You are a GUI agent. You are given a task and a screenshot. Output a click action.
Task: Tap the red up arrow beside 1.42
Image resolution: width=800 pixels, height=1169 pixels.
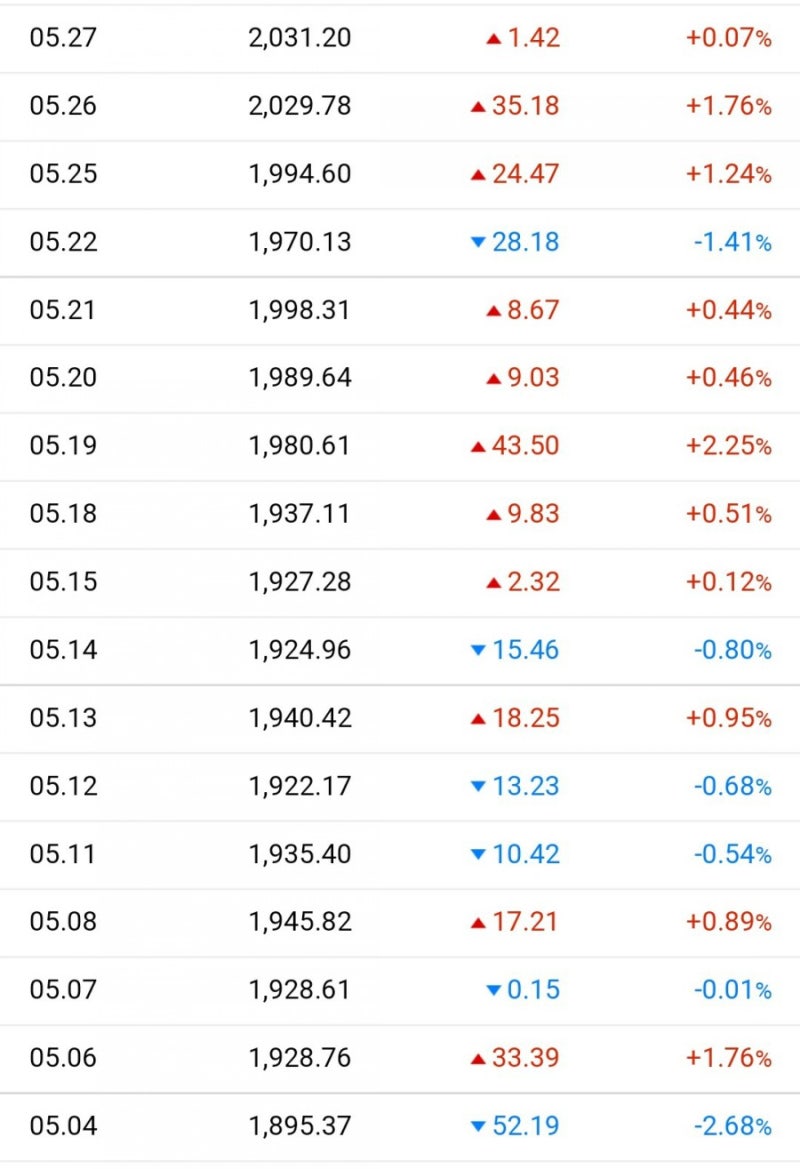pyautogui.click(x=493, y=39)
